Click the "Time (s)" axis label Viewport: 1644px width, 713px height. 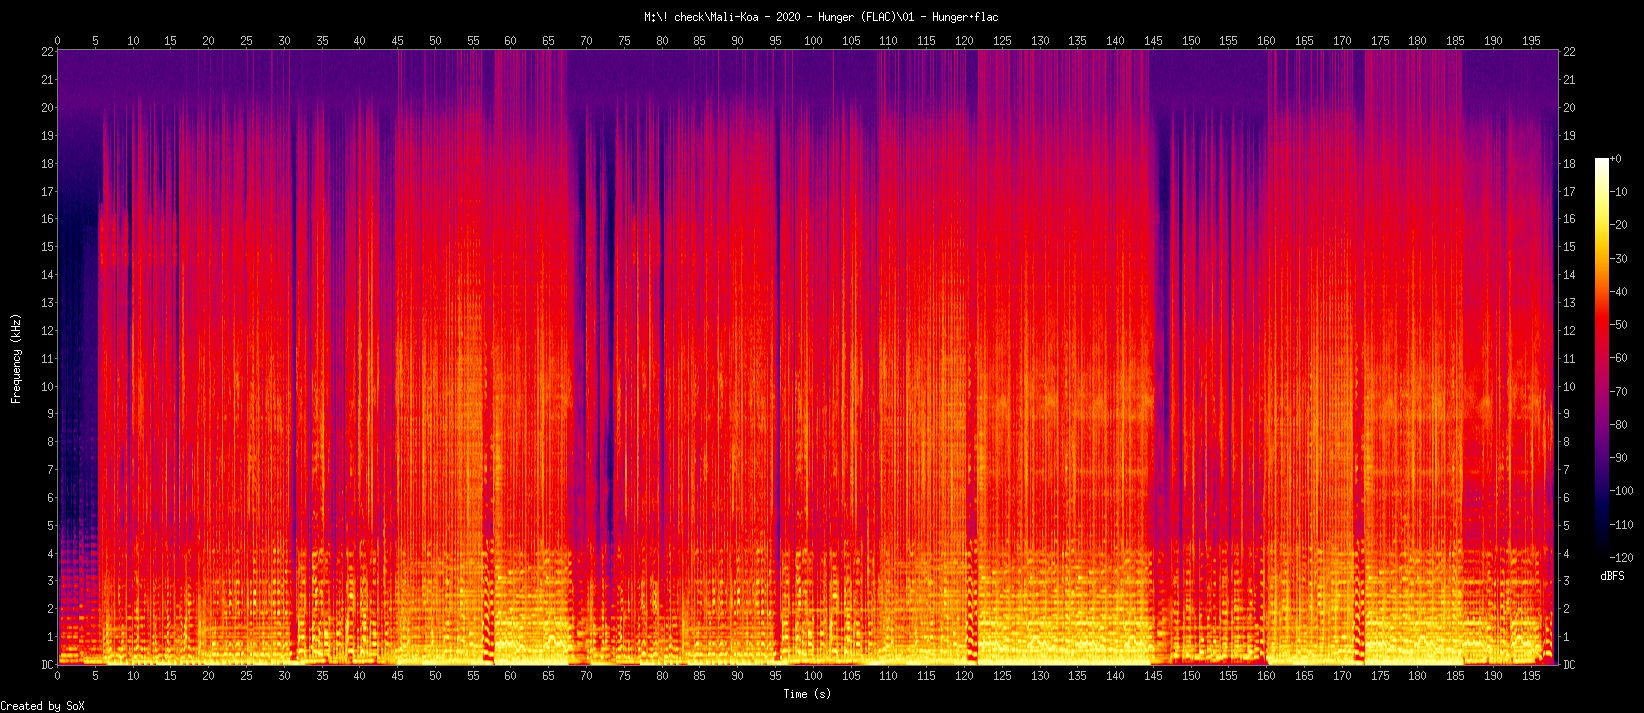[807, 693]
